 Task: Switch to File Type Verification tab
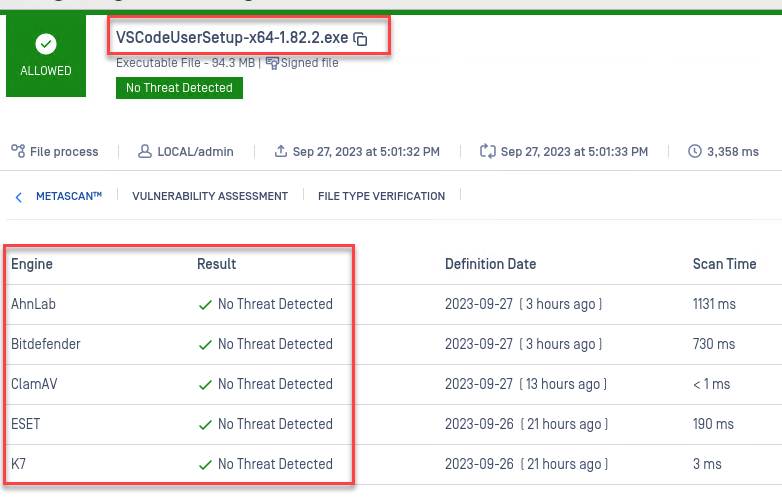(381, 197)
